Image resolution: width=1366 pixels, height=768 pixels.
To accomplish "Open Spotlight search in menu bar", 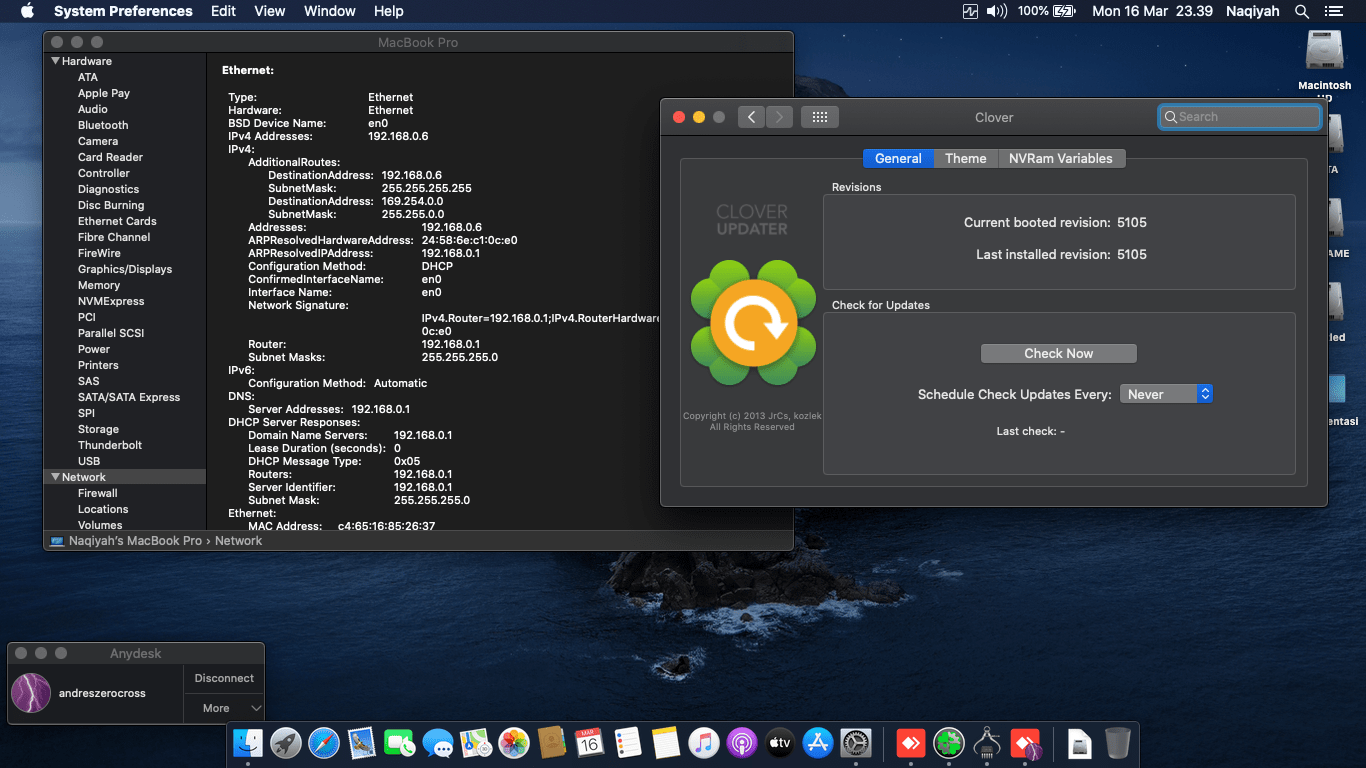I will pyautogui.click(x=1302, y=11).
